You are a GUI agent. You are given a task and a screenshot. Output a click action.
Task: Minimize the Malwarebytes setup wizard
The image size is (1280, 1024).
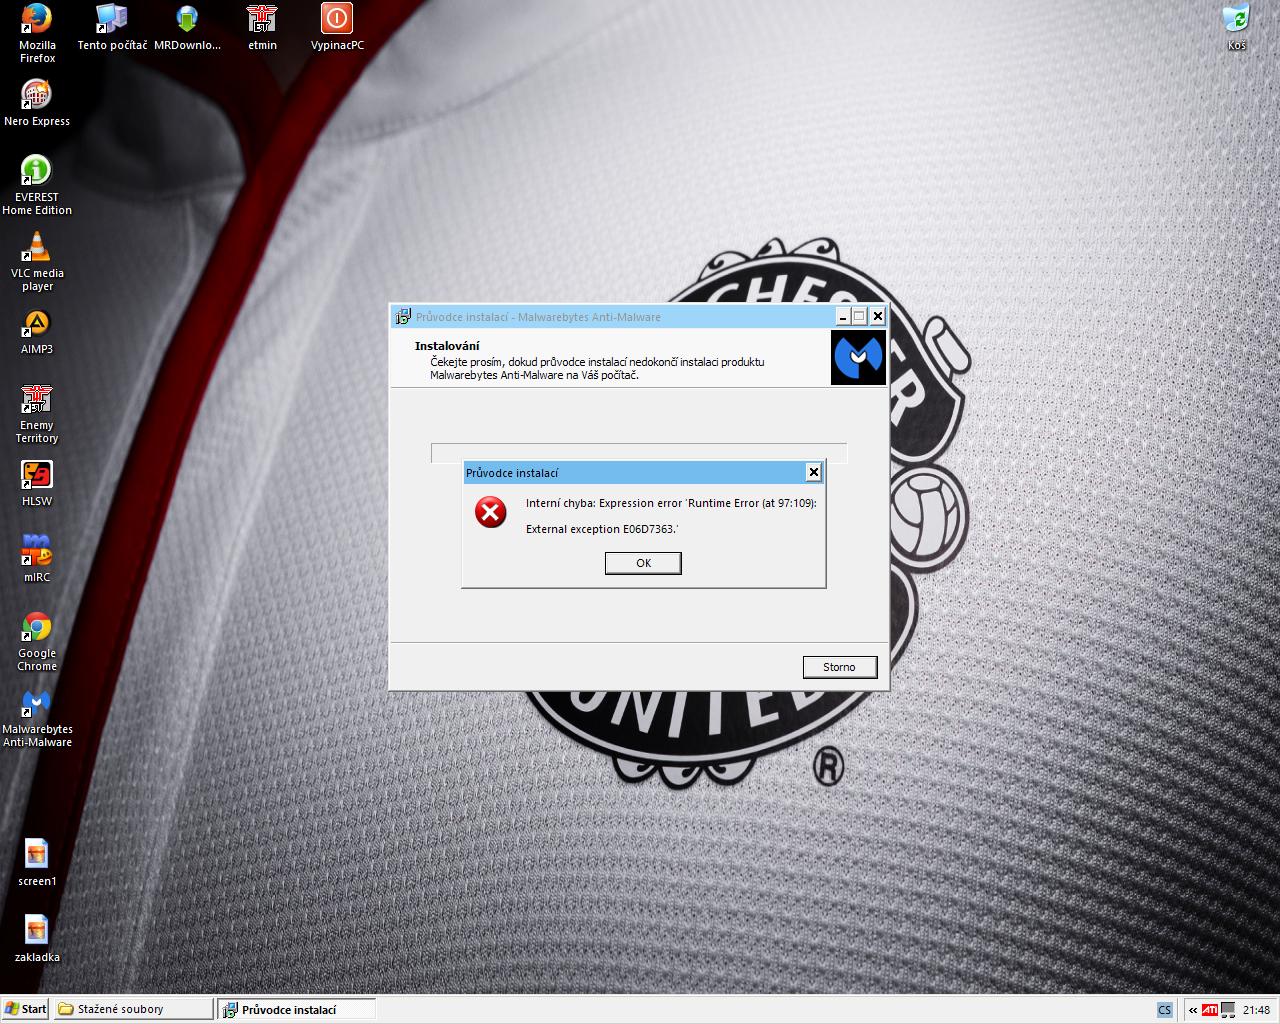(842, 316)
